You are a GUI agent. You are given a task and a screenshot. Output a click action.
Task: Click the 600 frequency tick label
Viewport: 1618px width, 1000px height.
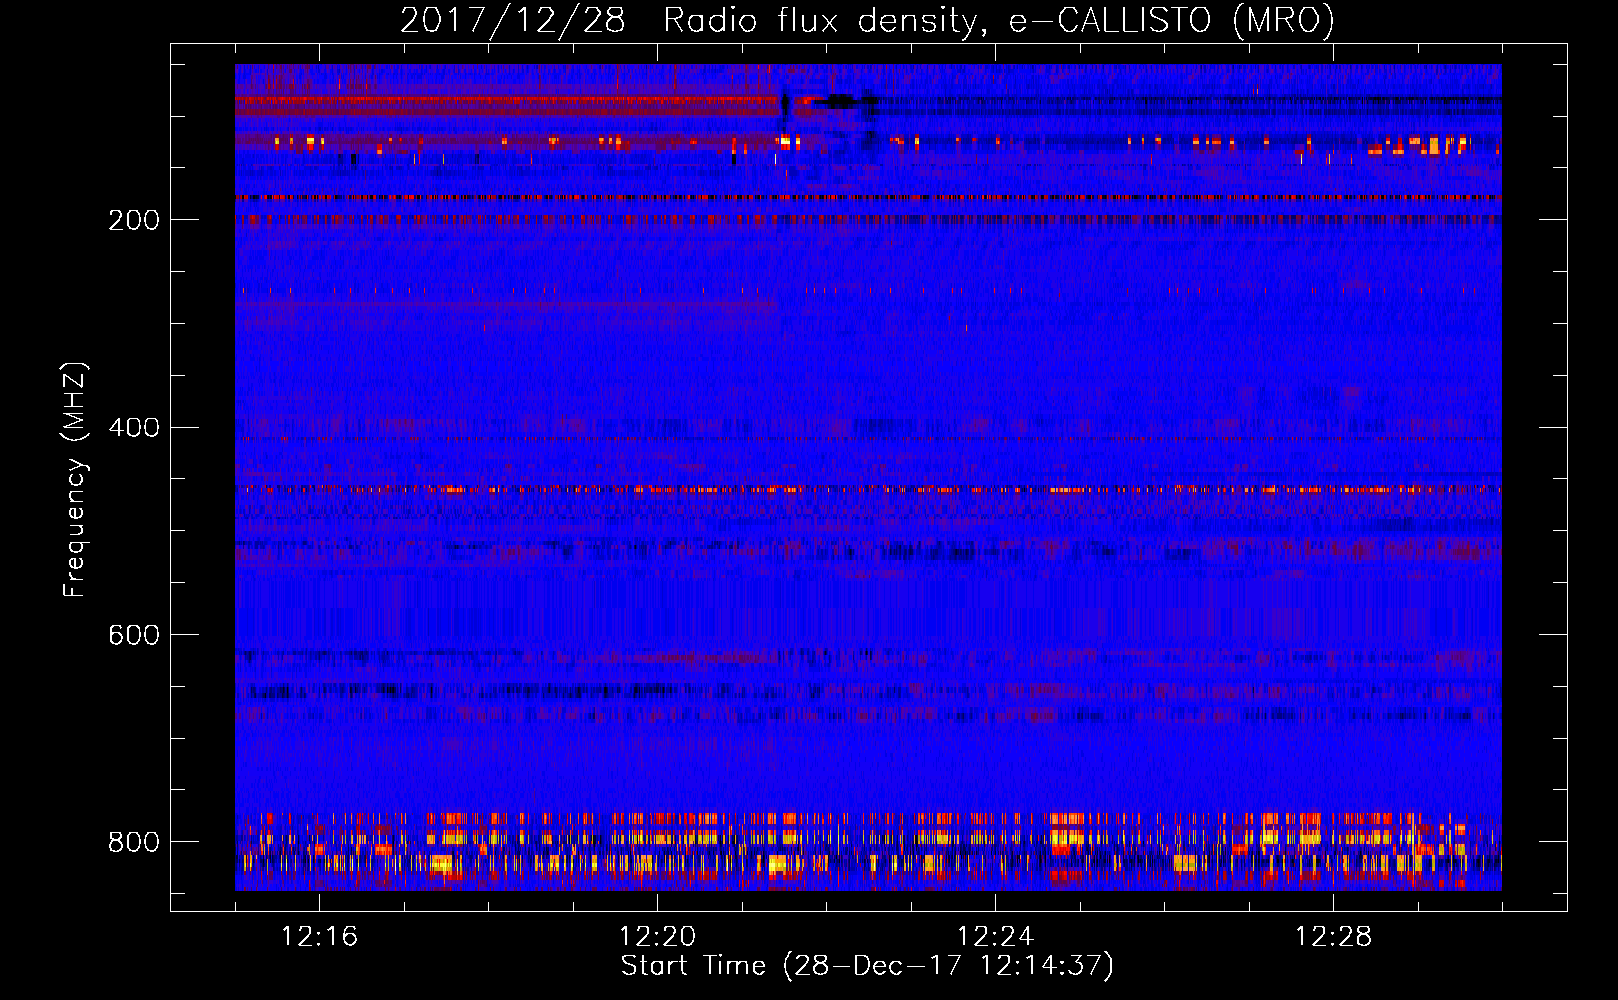134,635
